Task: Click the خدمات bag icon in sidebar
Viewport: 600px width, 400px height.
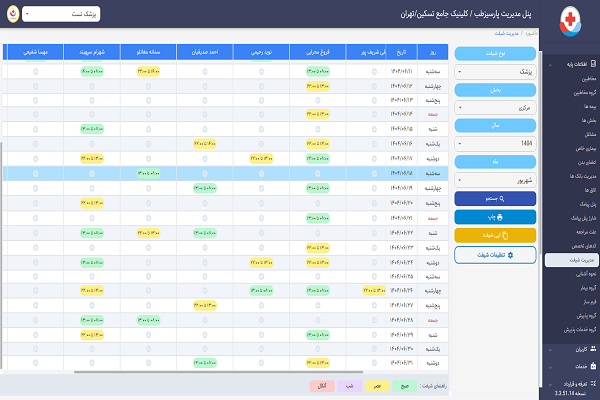Action: pos(593,366)
